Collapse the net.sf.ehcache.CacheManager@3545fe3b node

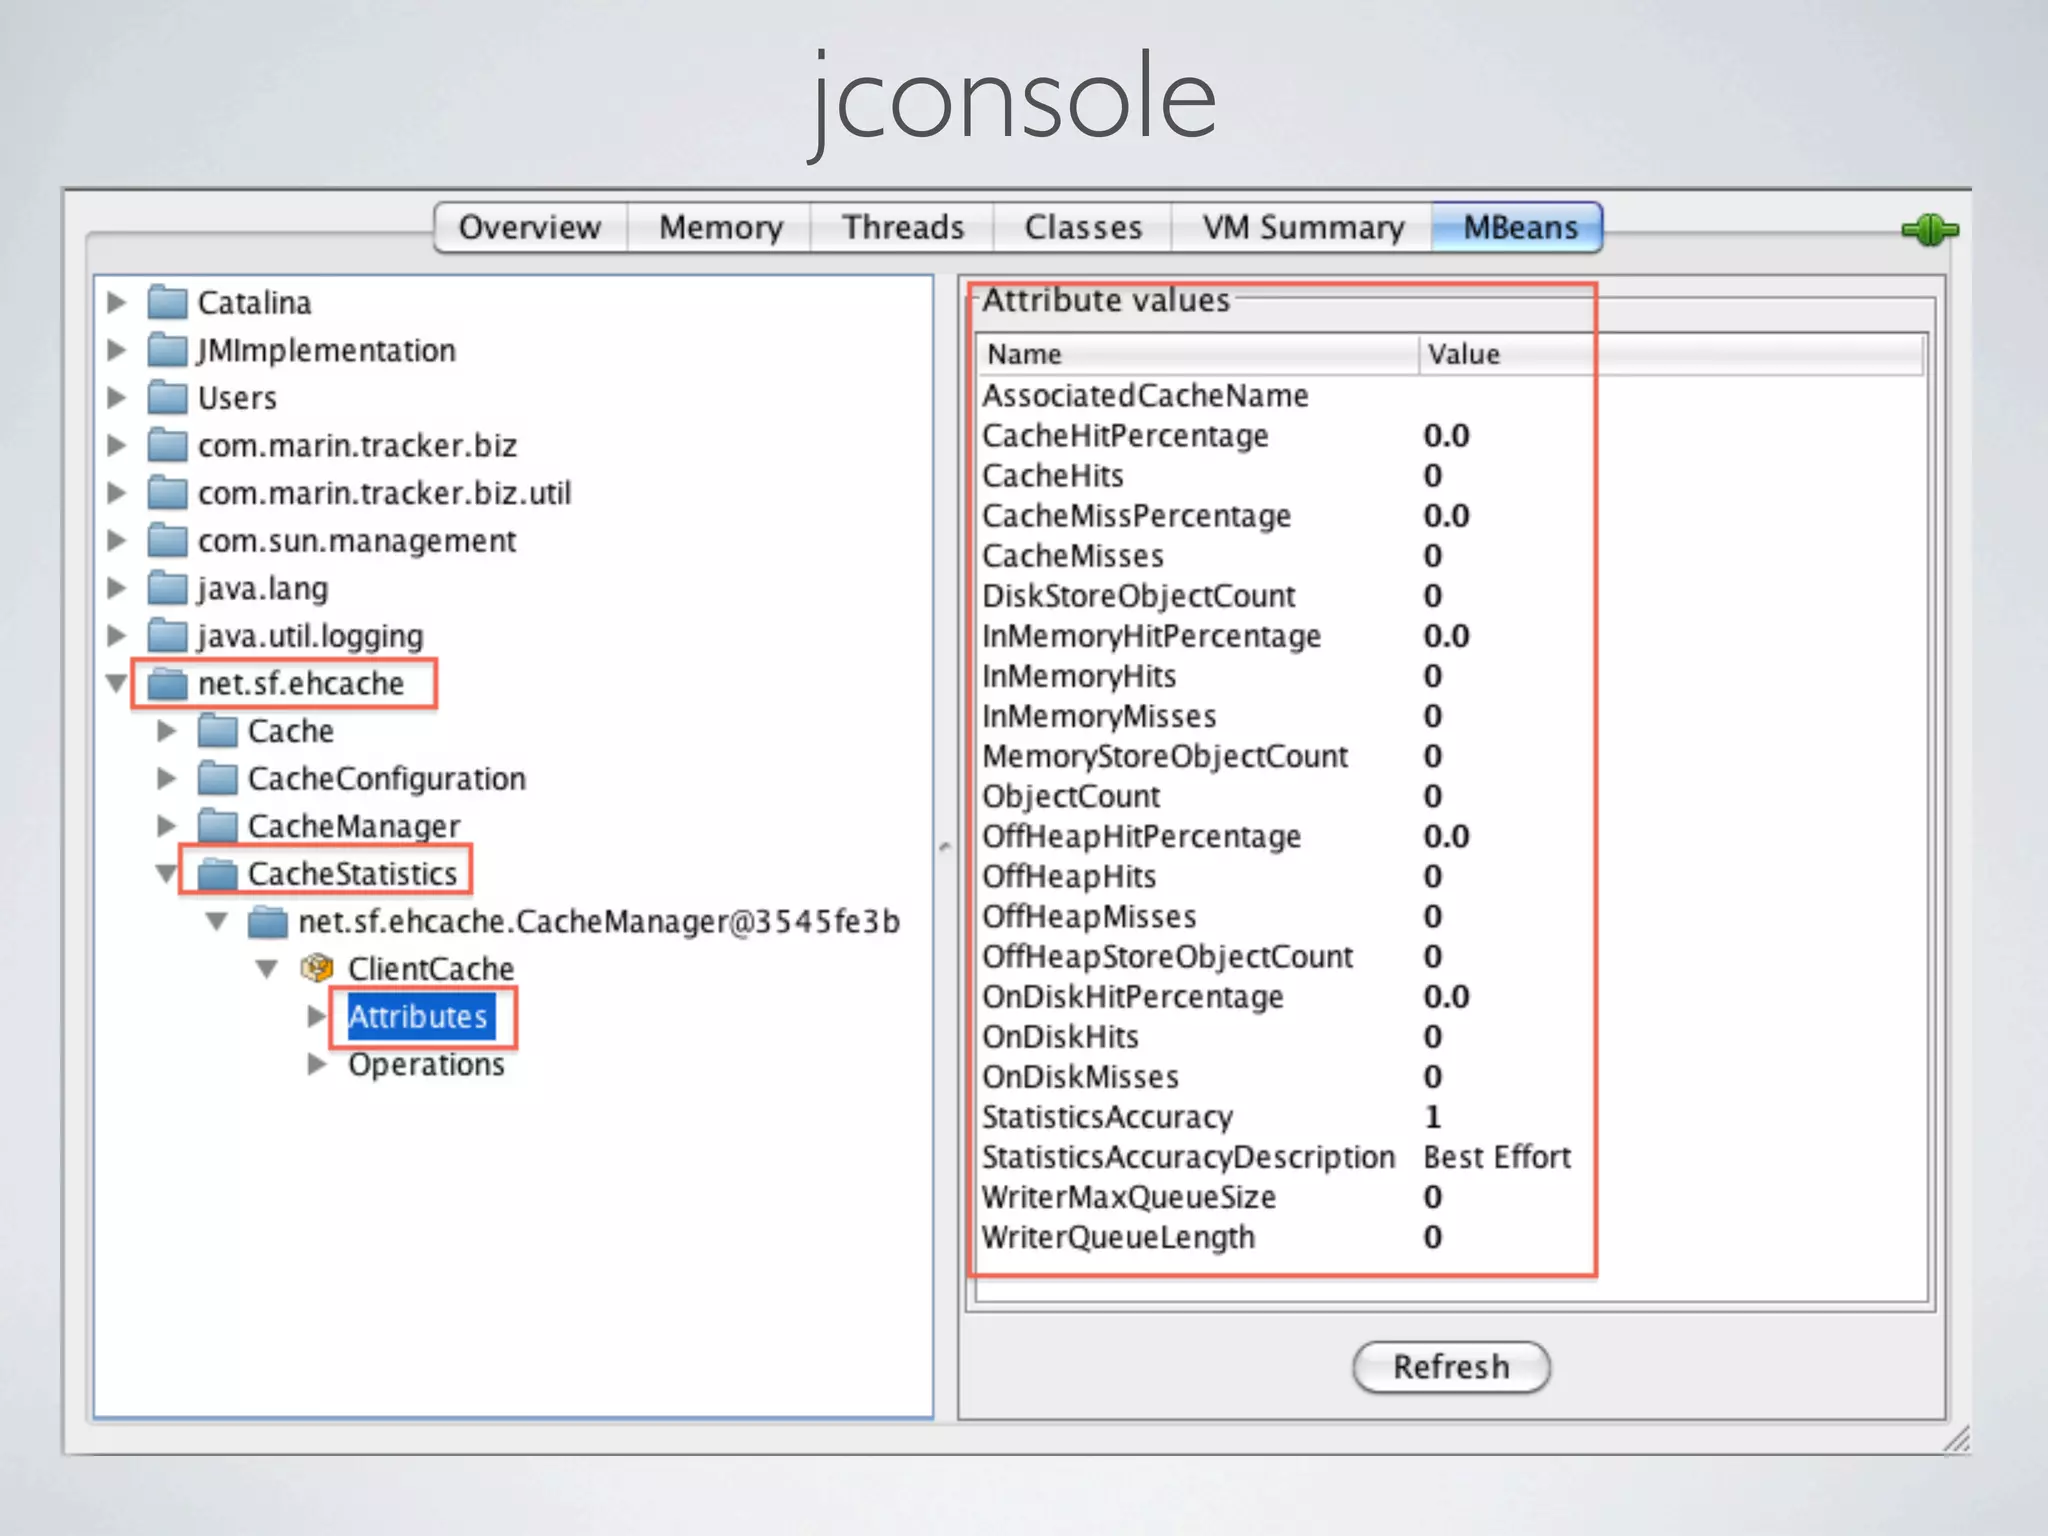[x=217, y=922]
